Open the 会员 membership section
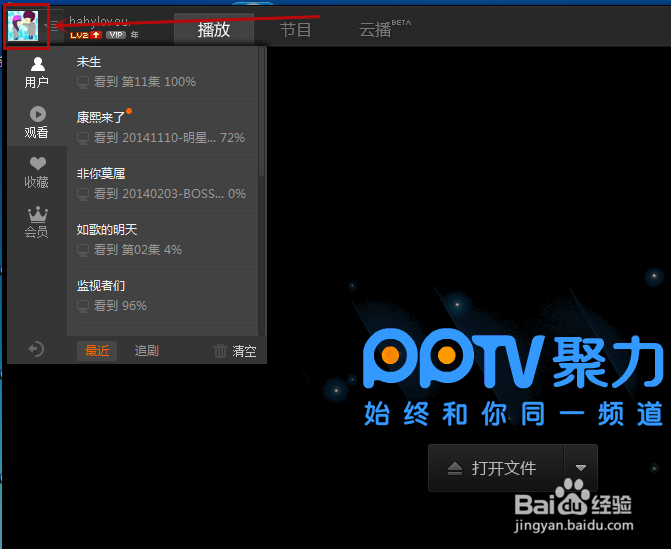 click(37, 222)
